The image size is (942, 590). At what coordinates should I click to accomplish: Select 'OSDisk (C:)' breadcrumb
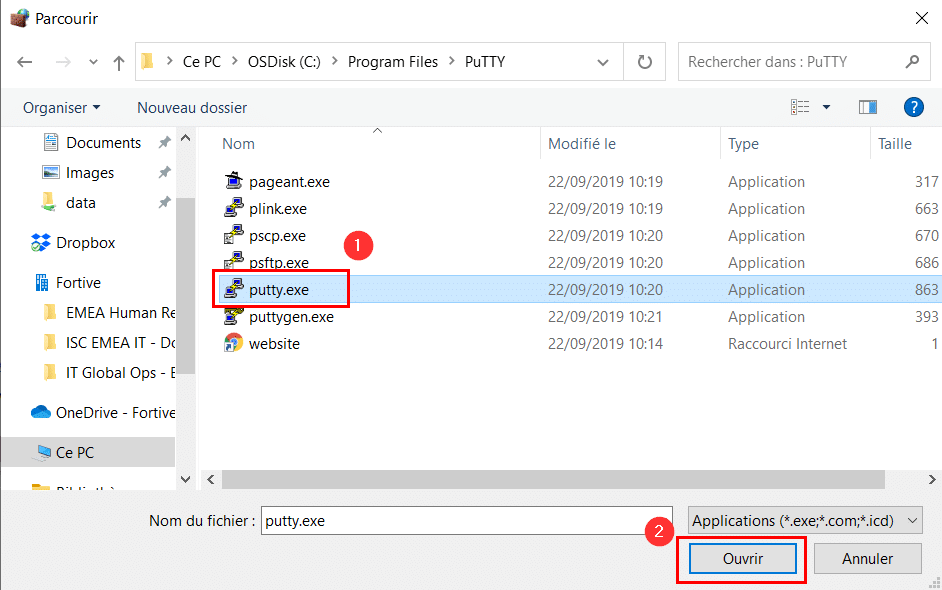point(284,62)
